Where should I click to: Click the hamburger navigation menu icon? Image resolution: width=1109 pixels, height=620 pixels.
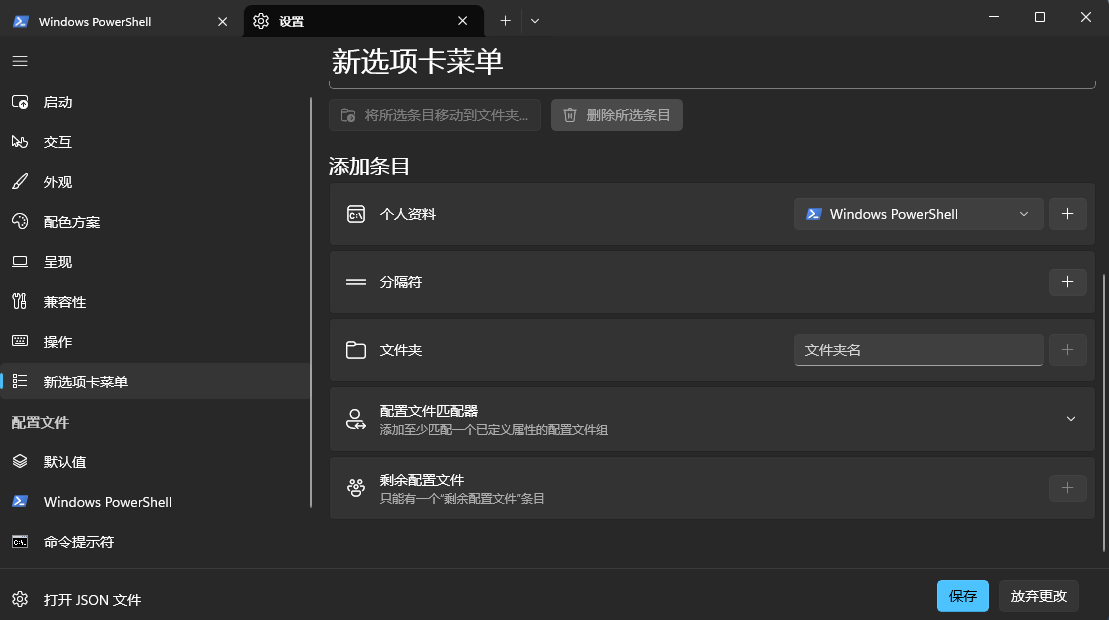point(20,61)
